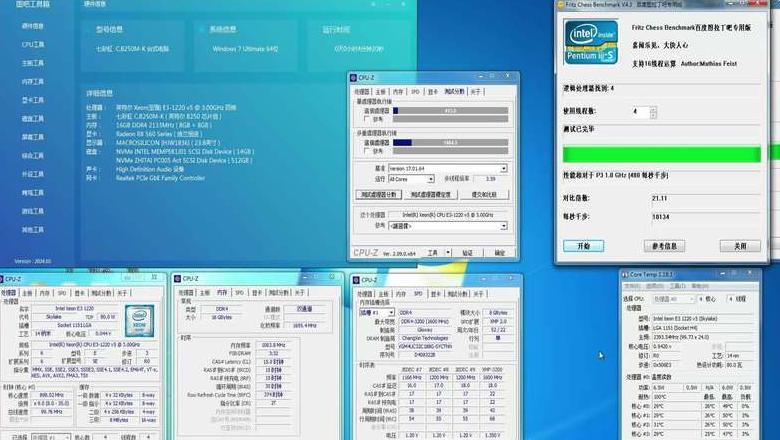Click the 提交和比较 button in CPU-Z

[484, 194]
